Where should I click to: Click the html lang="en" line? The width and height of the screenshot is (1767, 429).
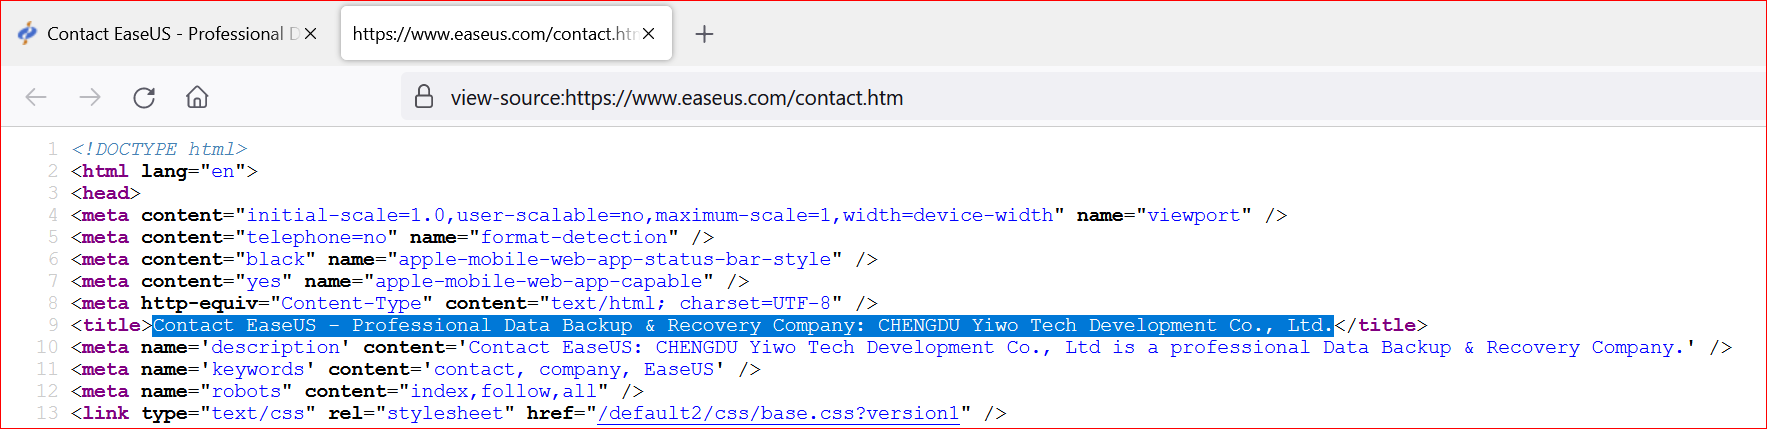(164, 171)
